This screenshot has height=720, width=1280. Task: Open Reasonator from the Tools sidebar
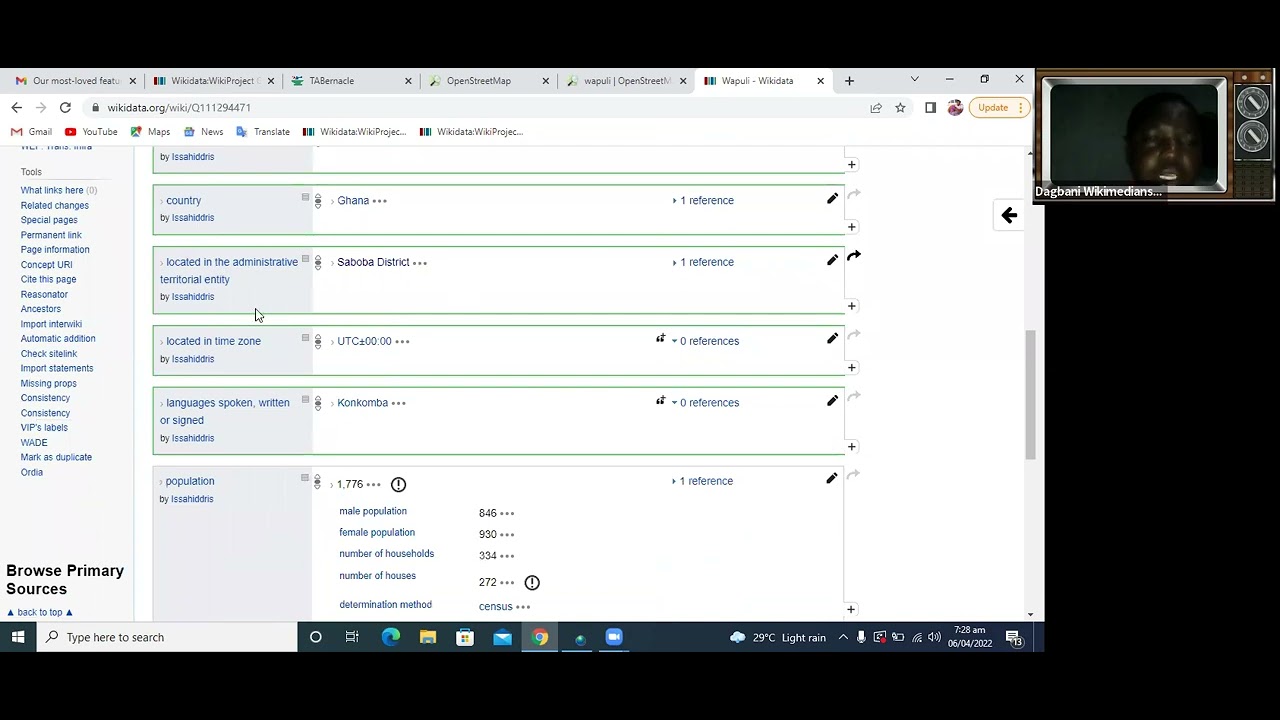pyautogui.click(x=44, y=294)
